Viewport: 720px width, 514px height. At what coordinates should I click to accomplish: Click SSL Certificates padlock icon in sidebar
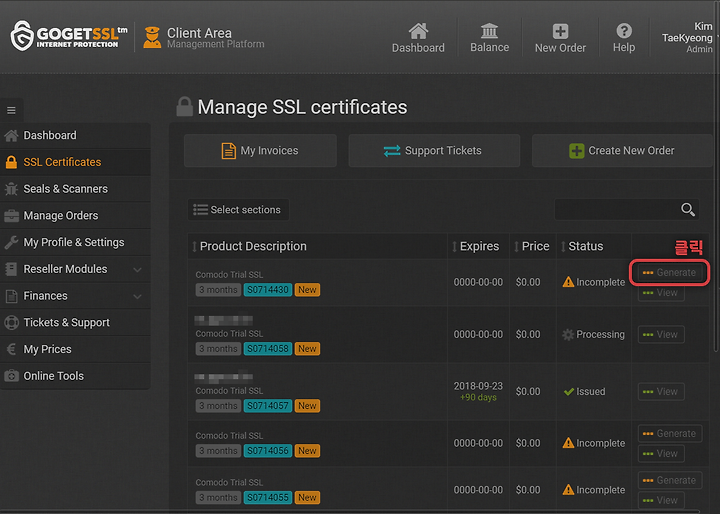[x=11, y=162]
